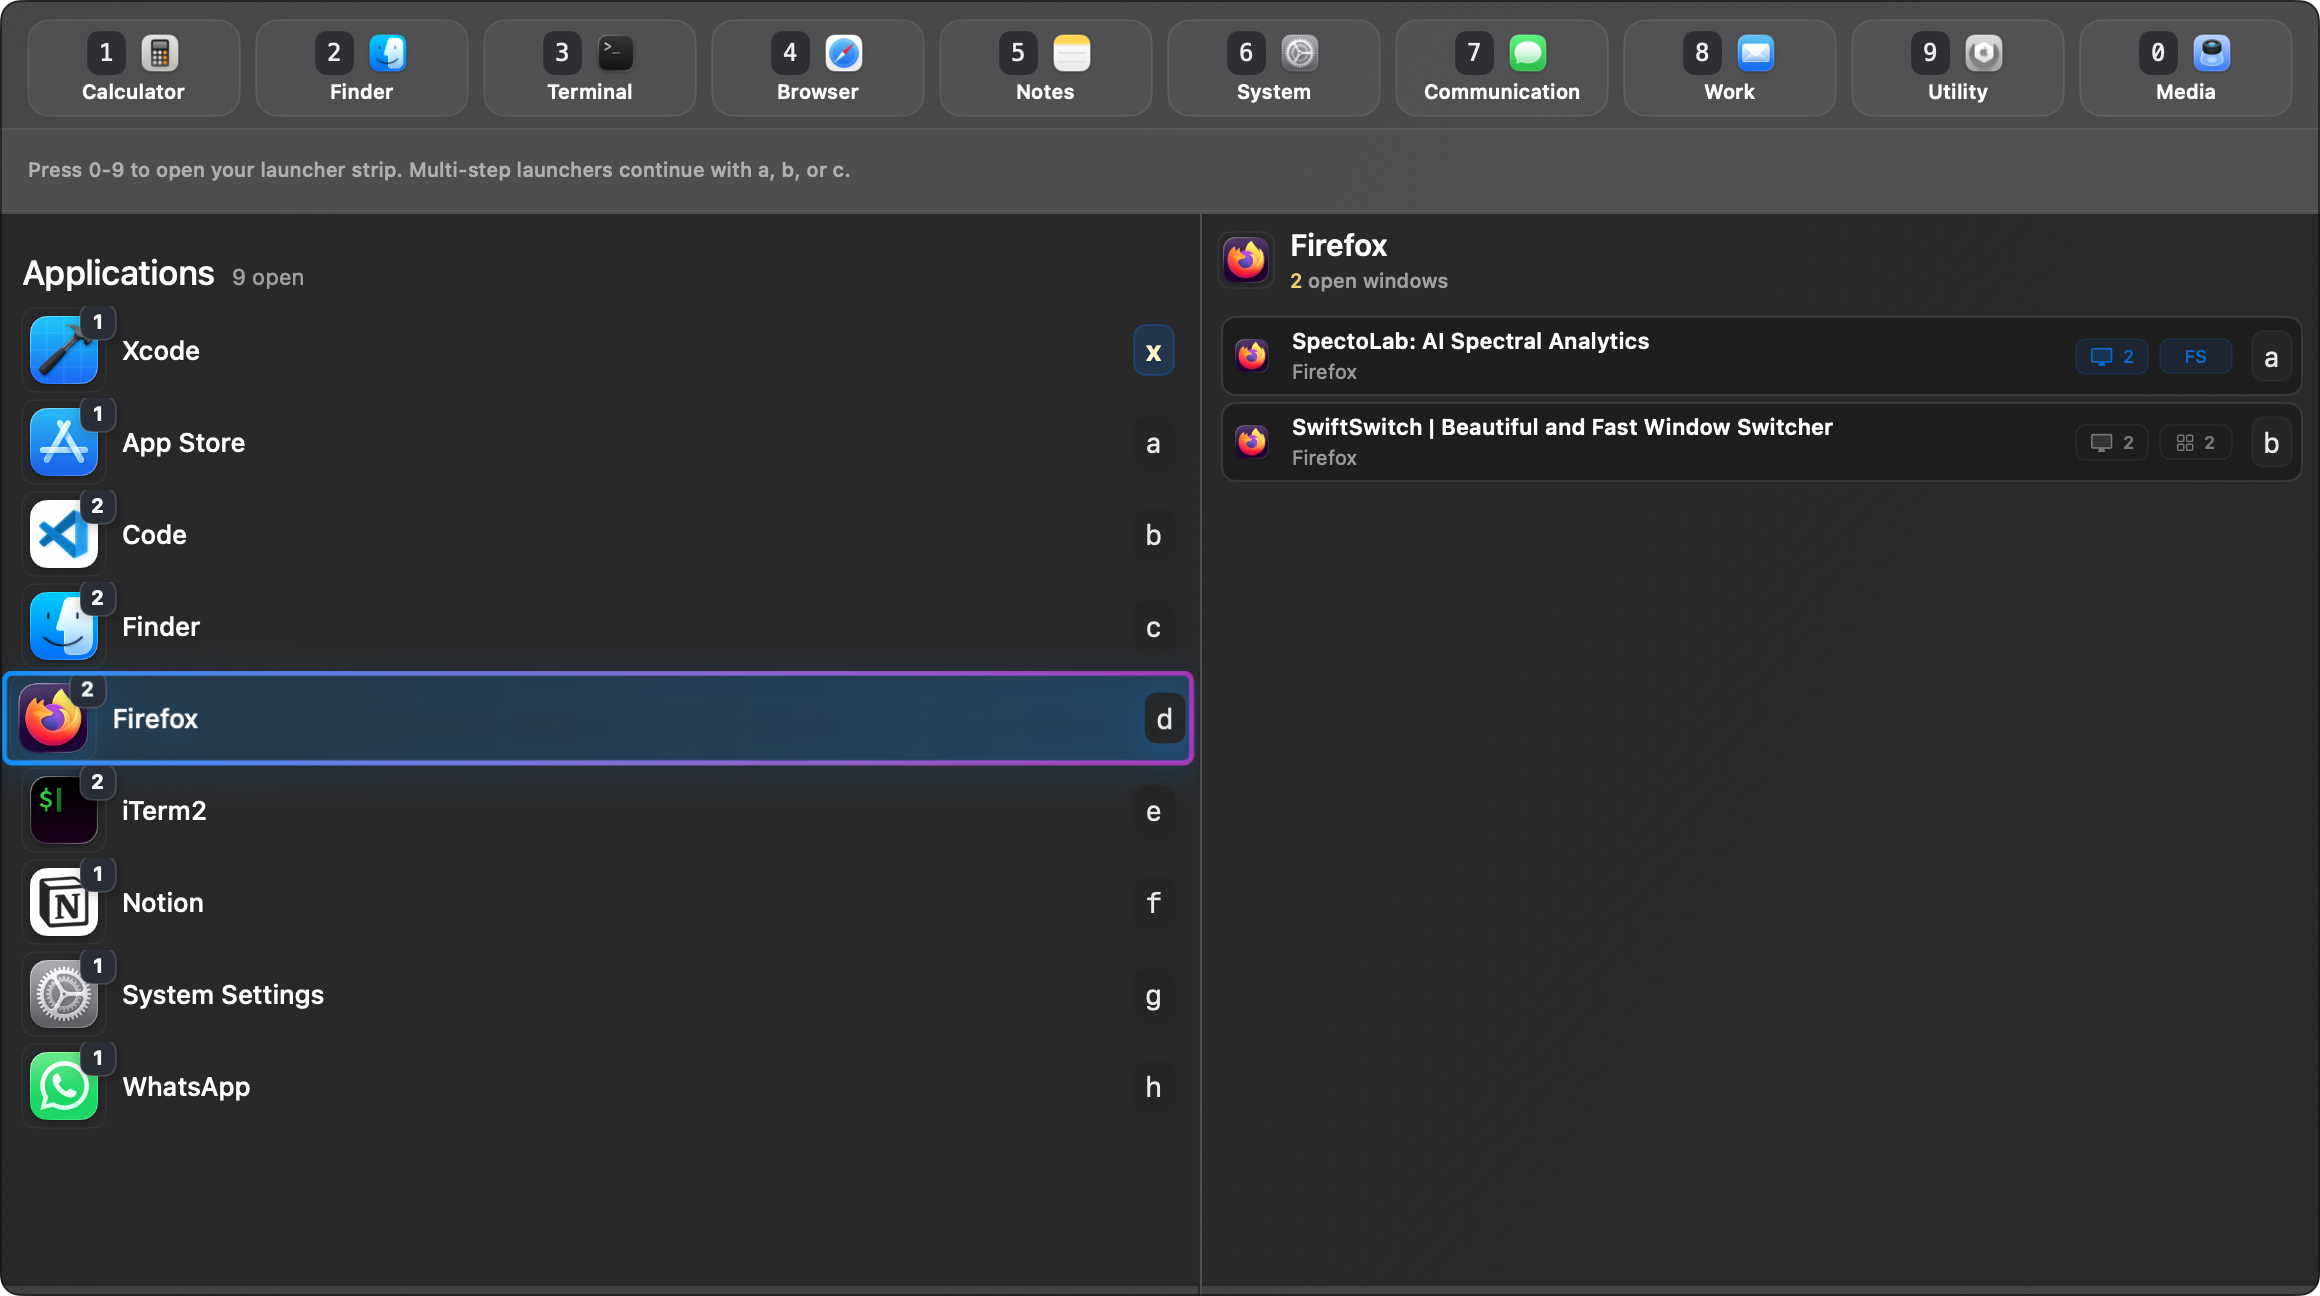
Task: Click the App Store app icon
Action: point(64,443)
